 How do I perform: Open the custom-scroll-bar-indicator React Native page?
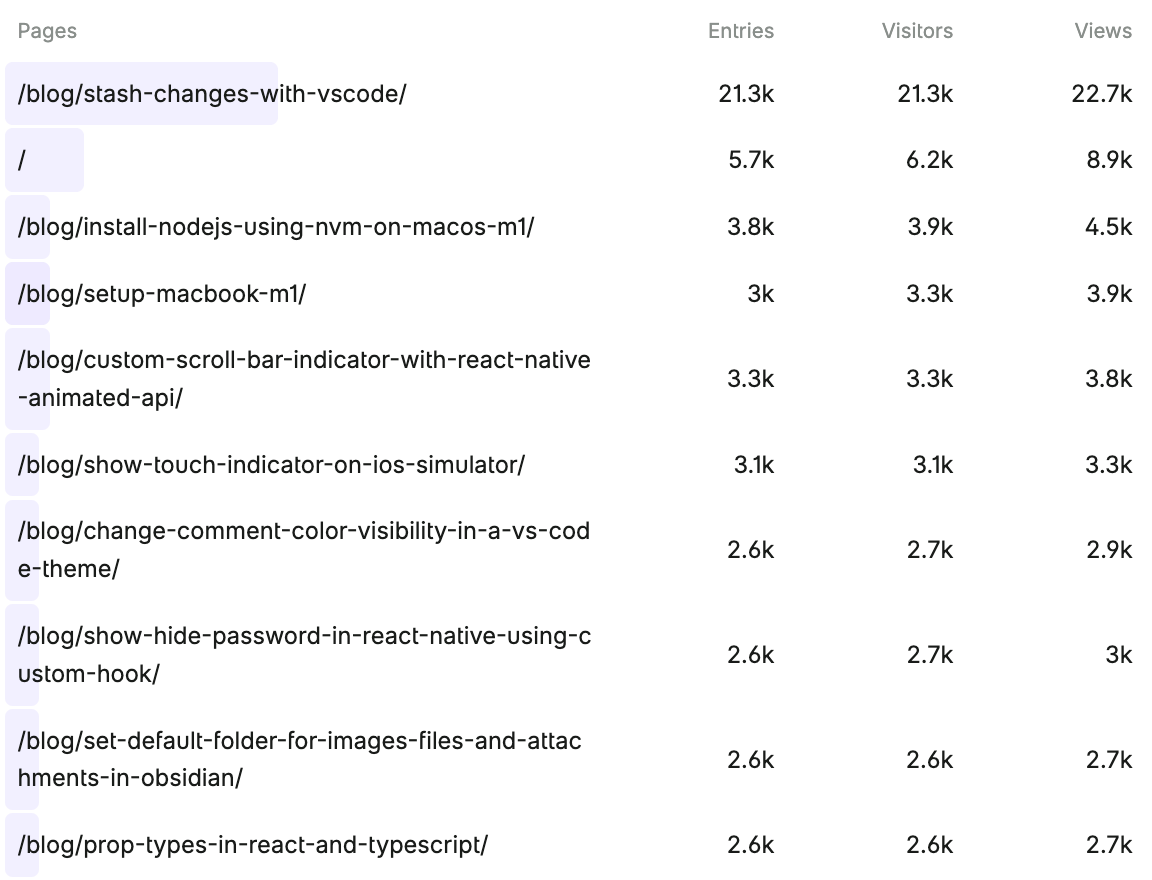coord(304,378)
